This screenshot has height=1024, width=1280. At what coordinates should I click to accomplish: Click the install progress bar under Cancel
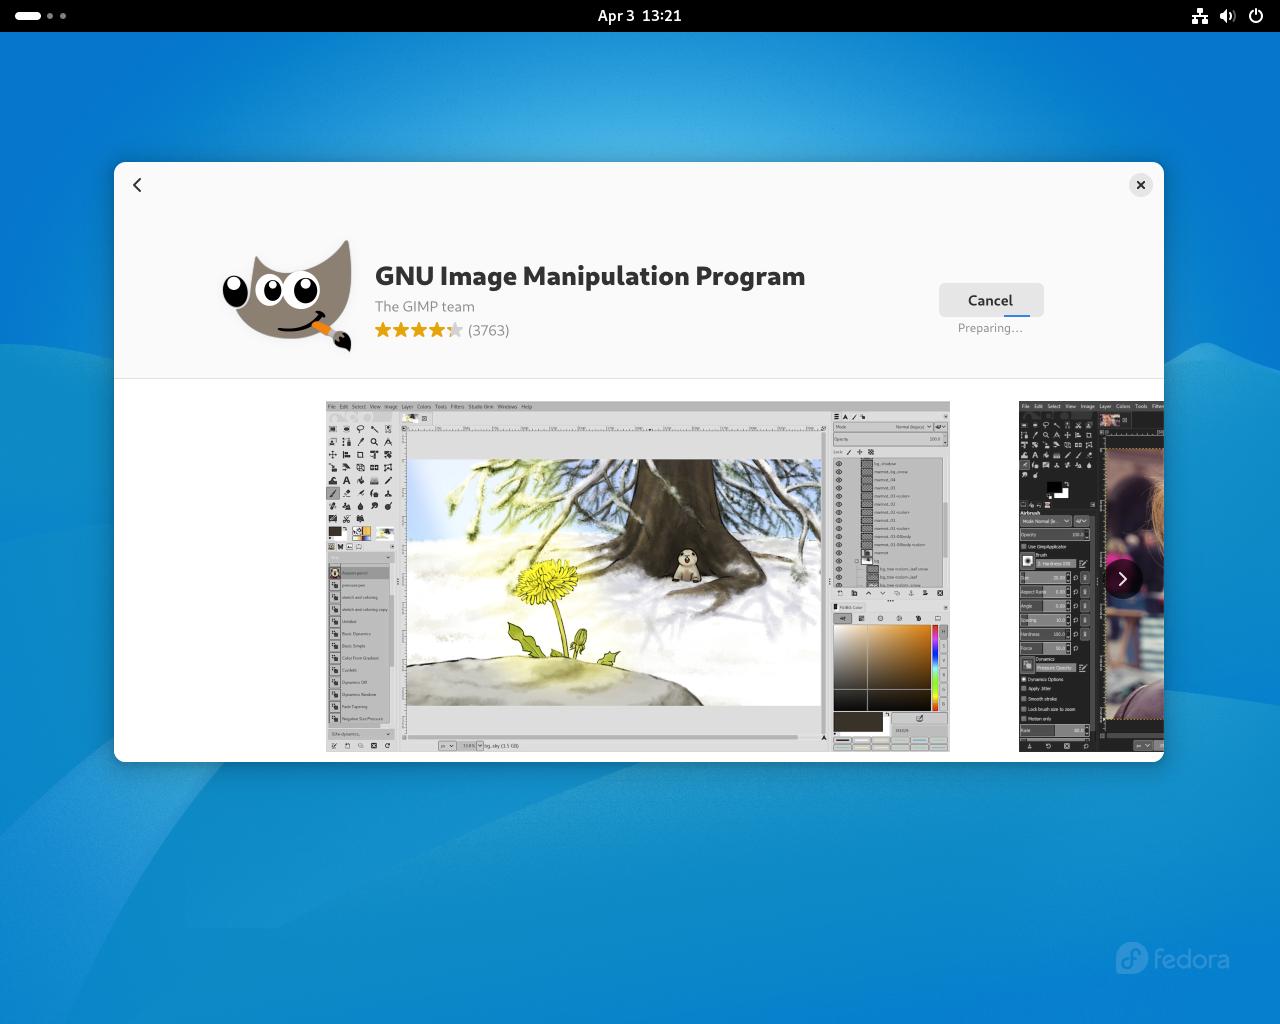pos(990,315)
